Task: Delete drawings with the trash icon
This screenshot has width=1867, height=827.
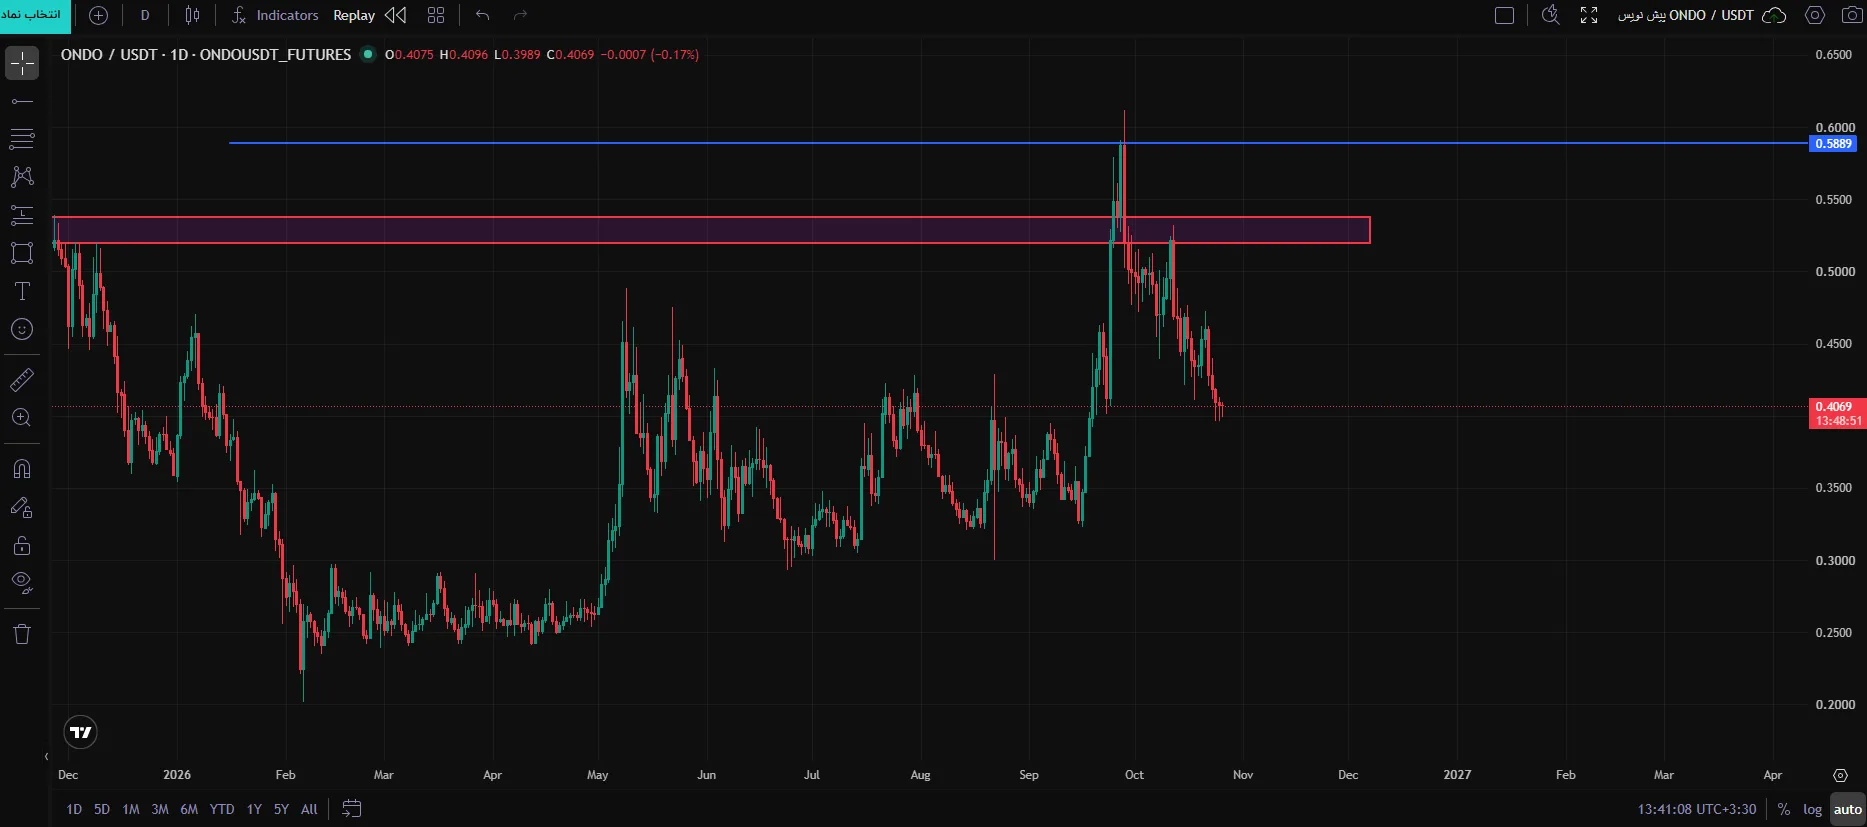Action: click(x=22, y=634)
